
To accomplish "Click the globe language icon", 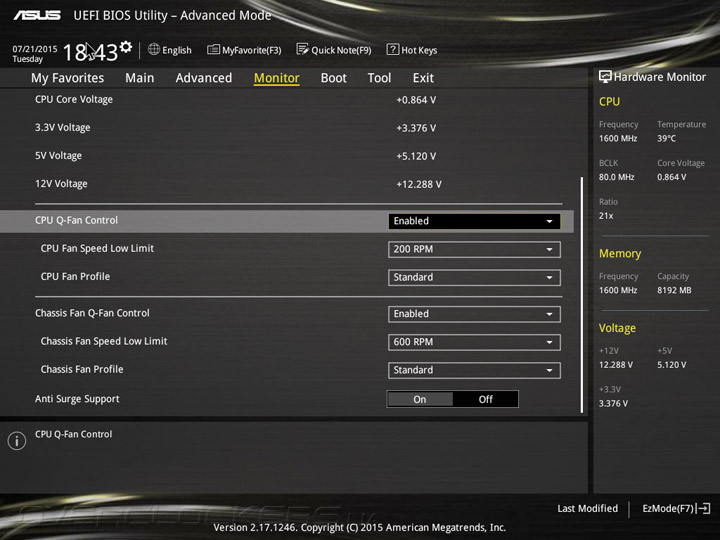I will tap(154, 49).
